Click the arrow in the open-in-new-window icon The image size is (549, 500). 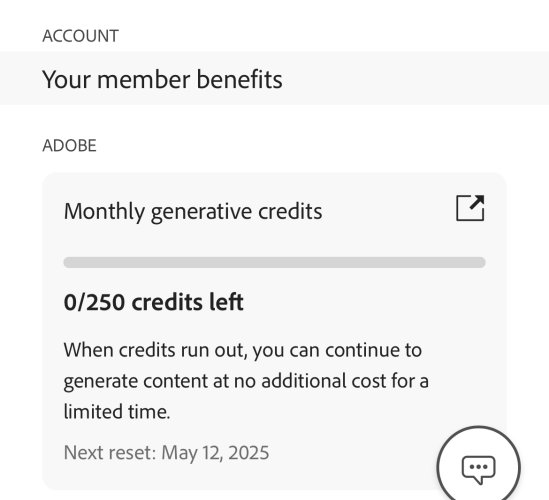tap(477, 202)
